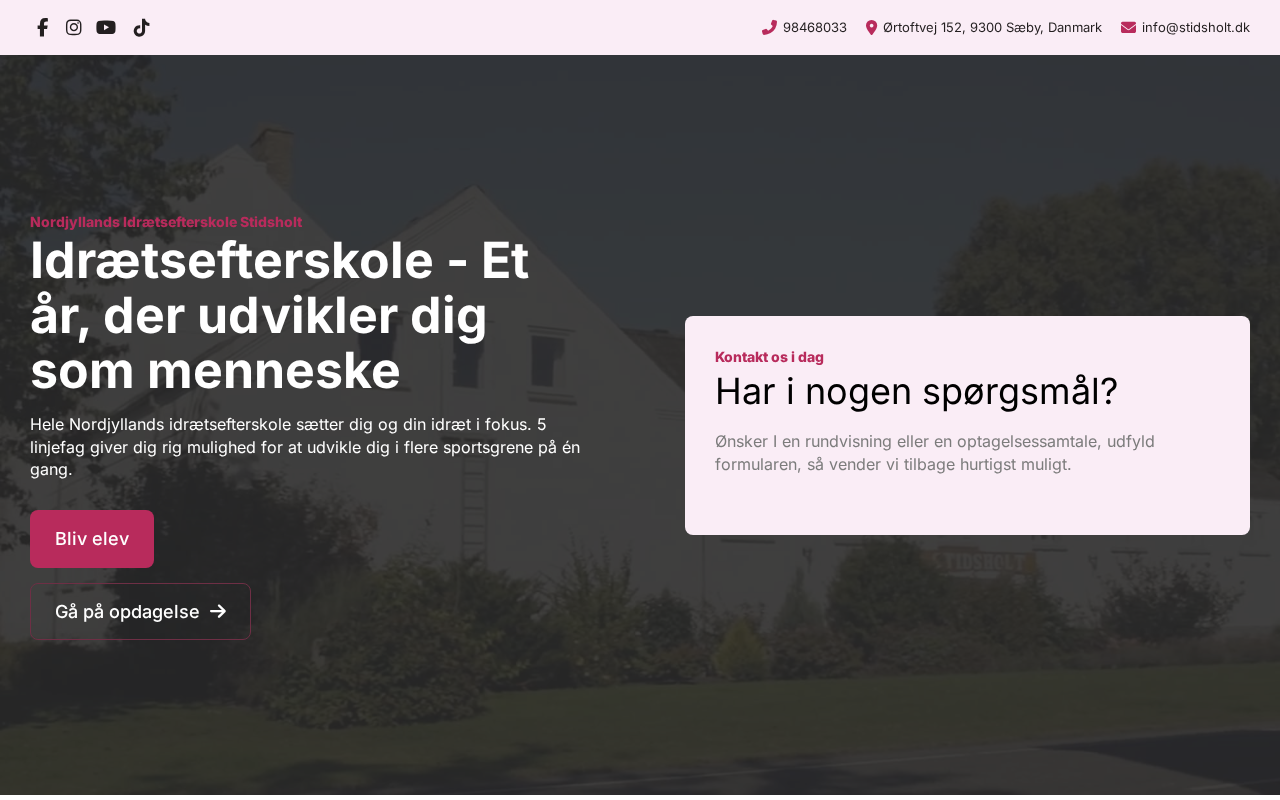Click the Gå på opdagelse button
Viewport: 1280px width, 800px height.
[140, 611]
